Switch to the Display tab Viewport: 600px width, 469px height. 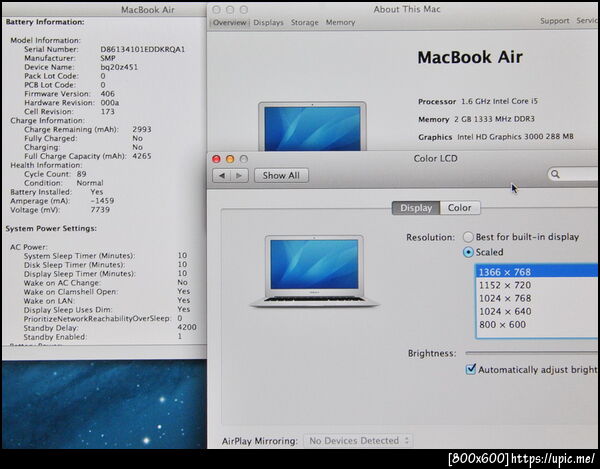pyautogui.click(x=416, y=208)
